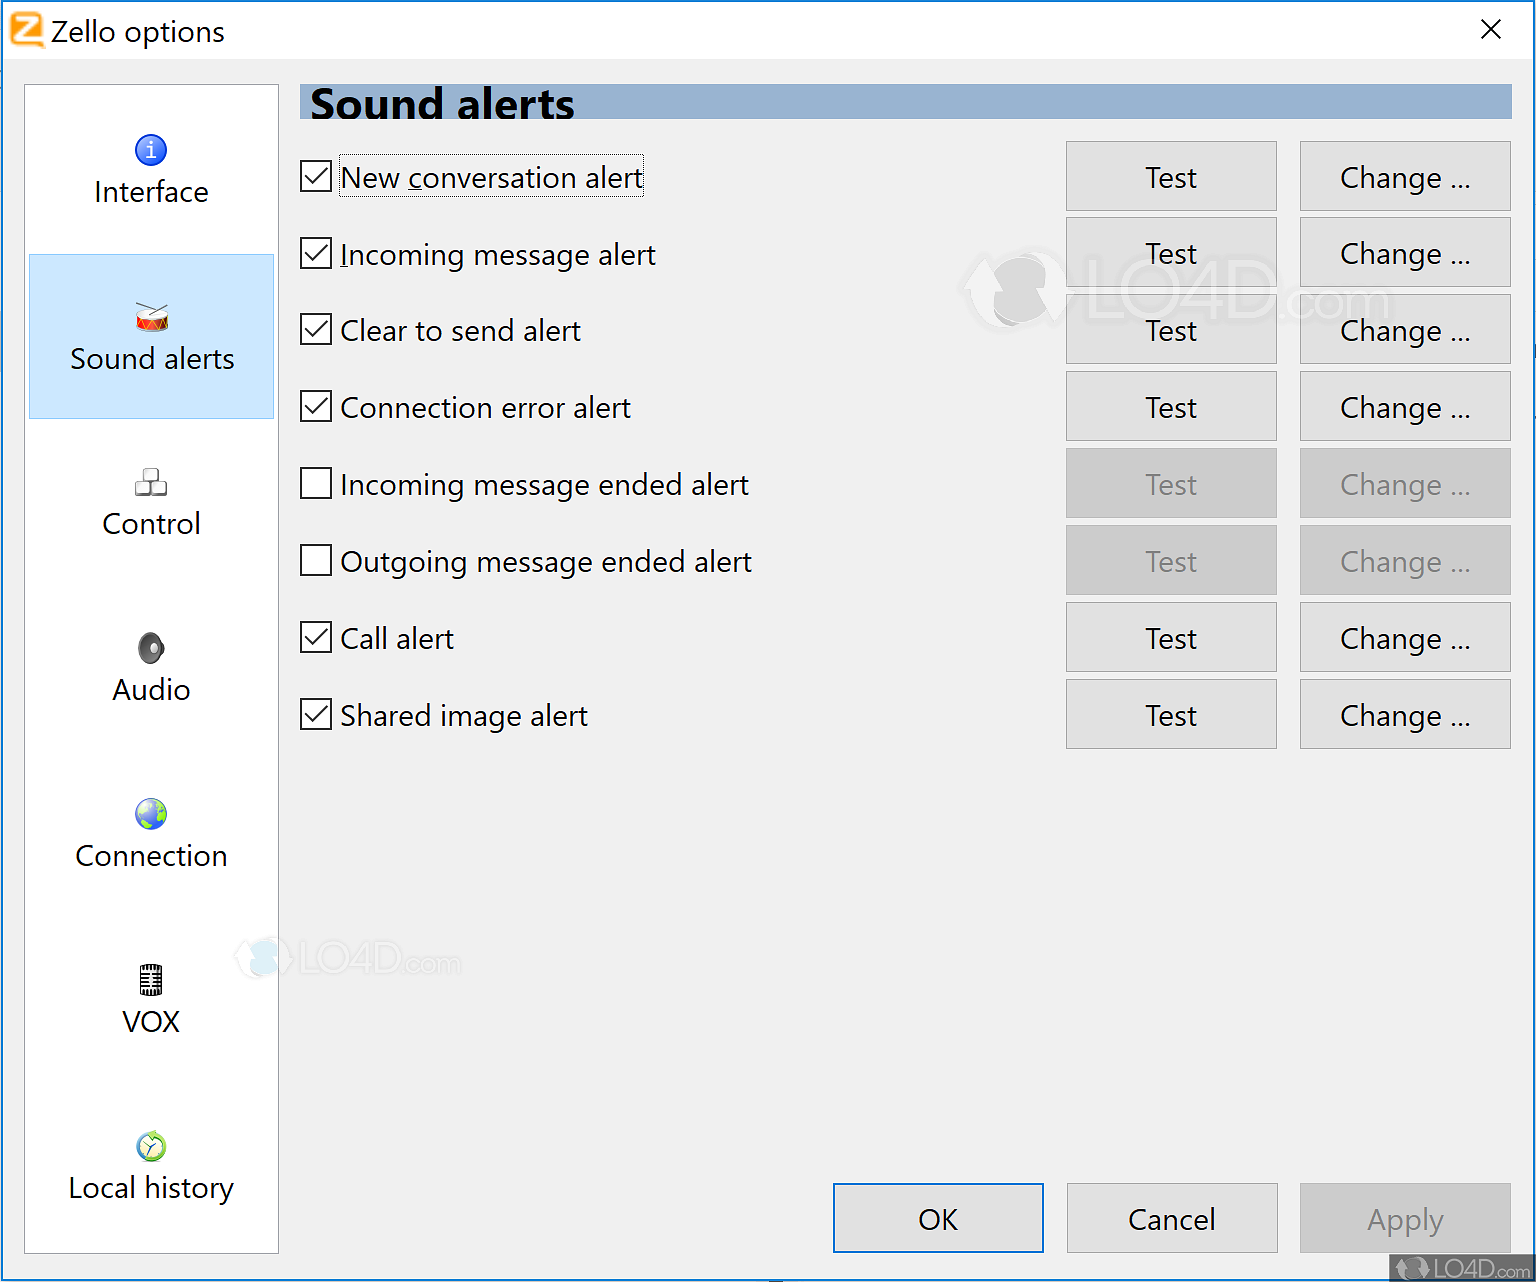Select the Interface info icon

click(151, 149)
